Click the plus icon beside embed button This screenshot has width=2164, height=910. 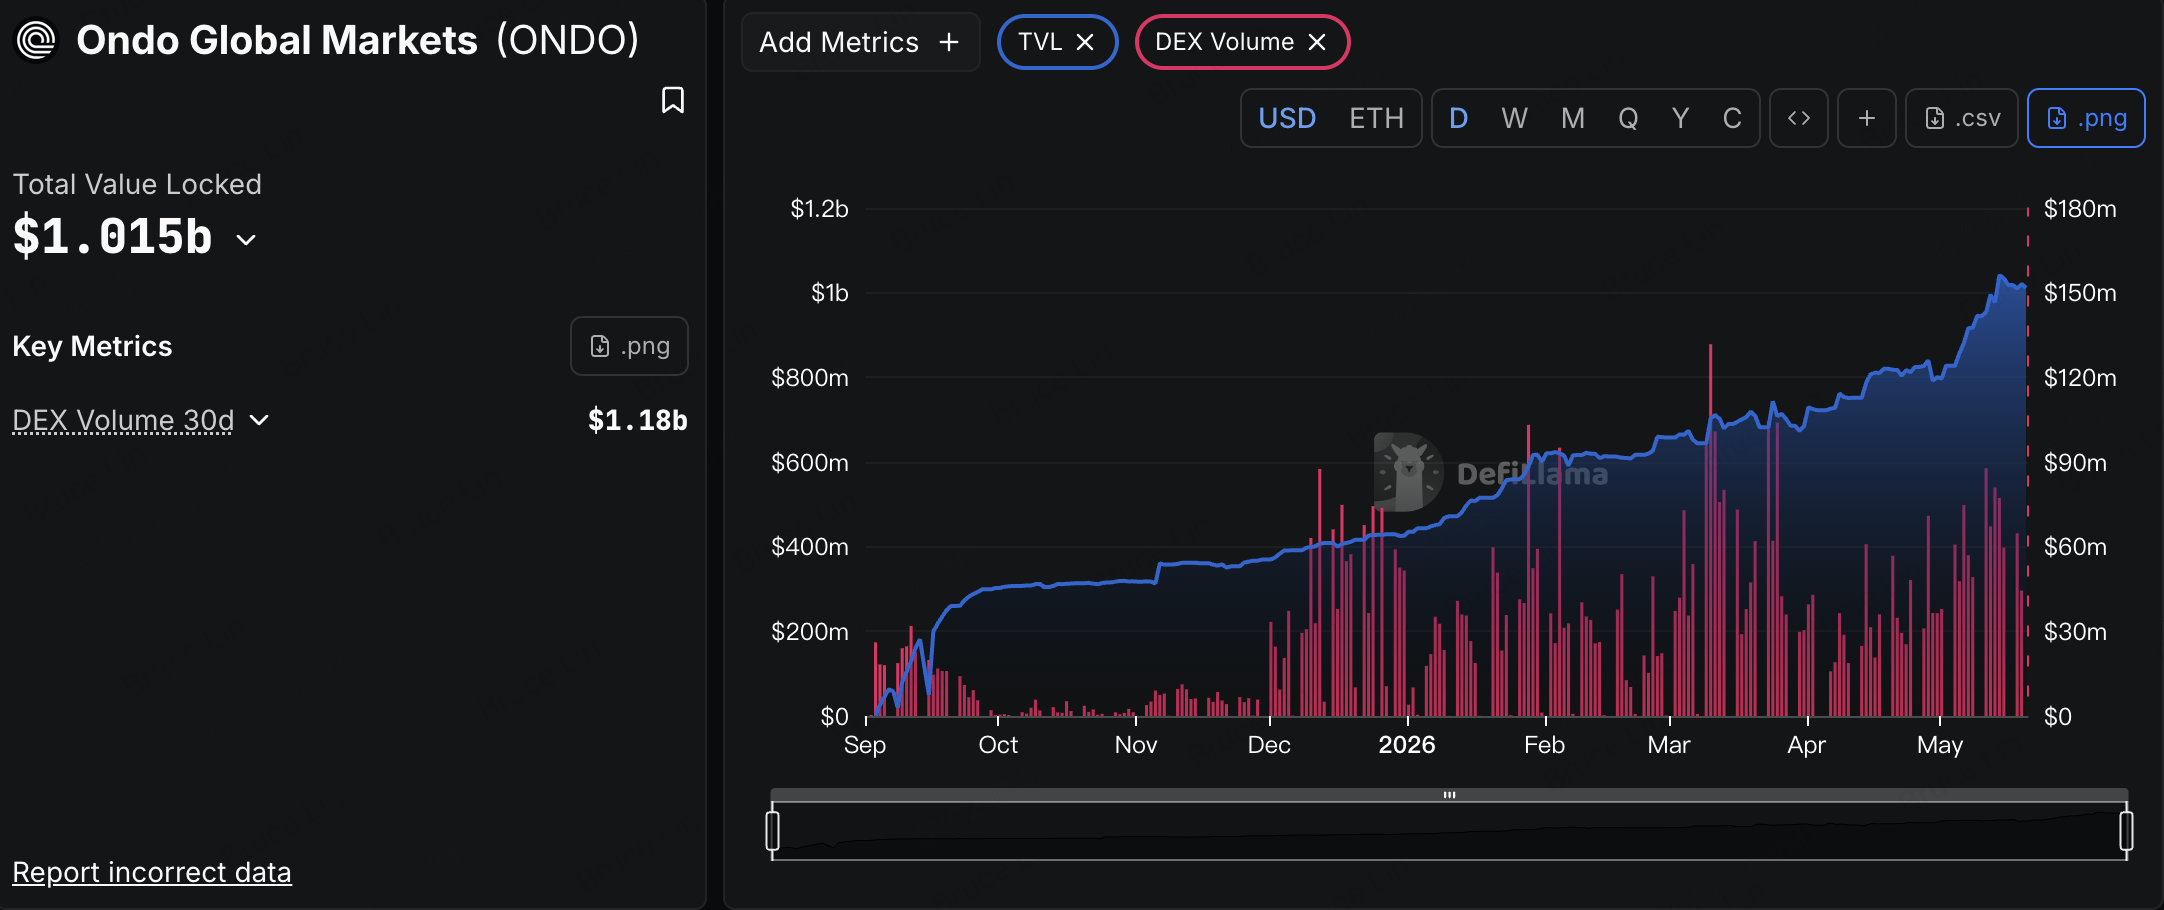pos(1867,118)
